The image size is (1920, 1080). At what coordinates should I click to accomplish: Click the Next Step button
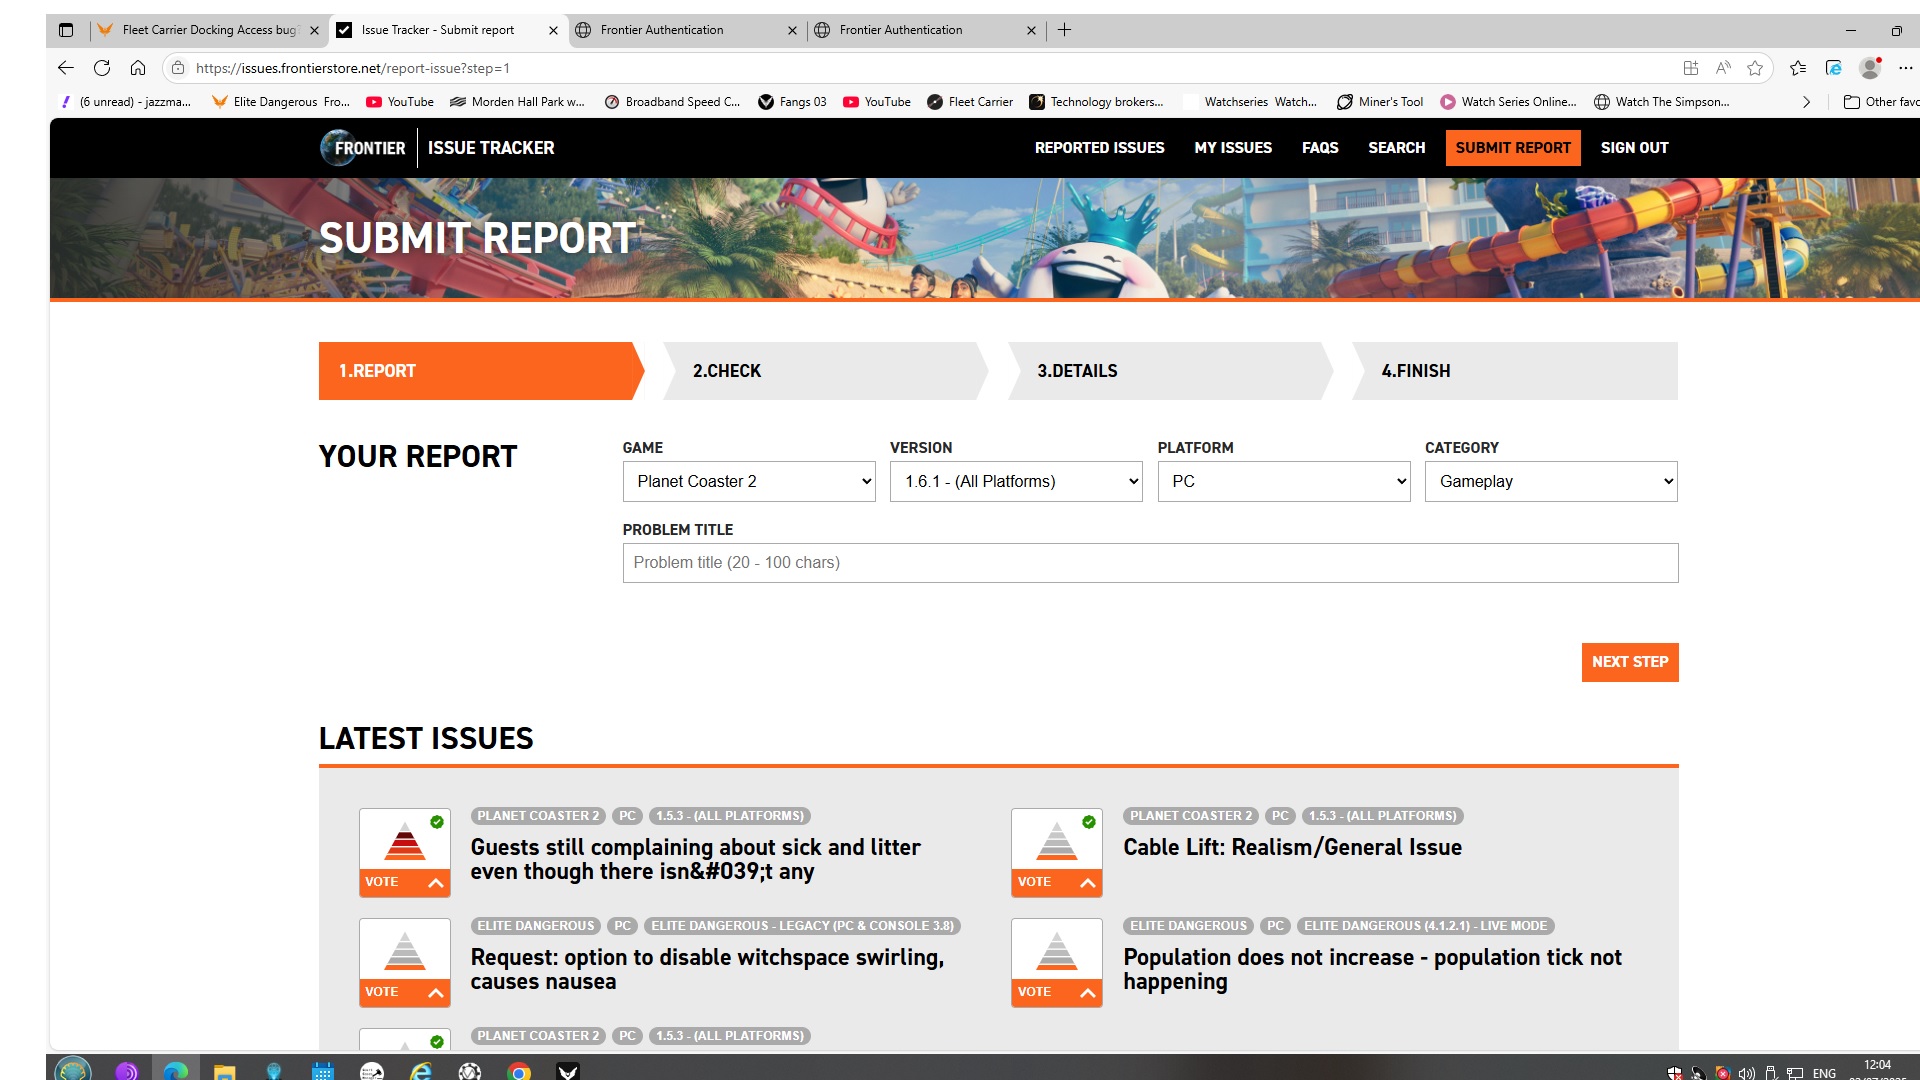1630,662
